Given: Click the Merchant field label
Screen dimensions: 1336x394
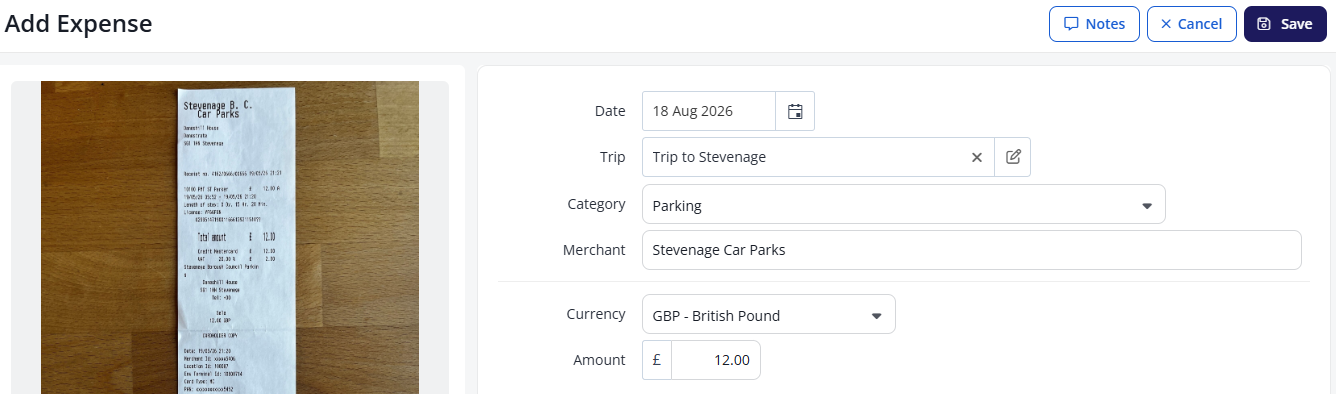Looking at the screenshot, I should [x=594, y=250].
